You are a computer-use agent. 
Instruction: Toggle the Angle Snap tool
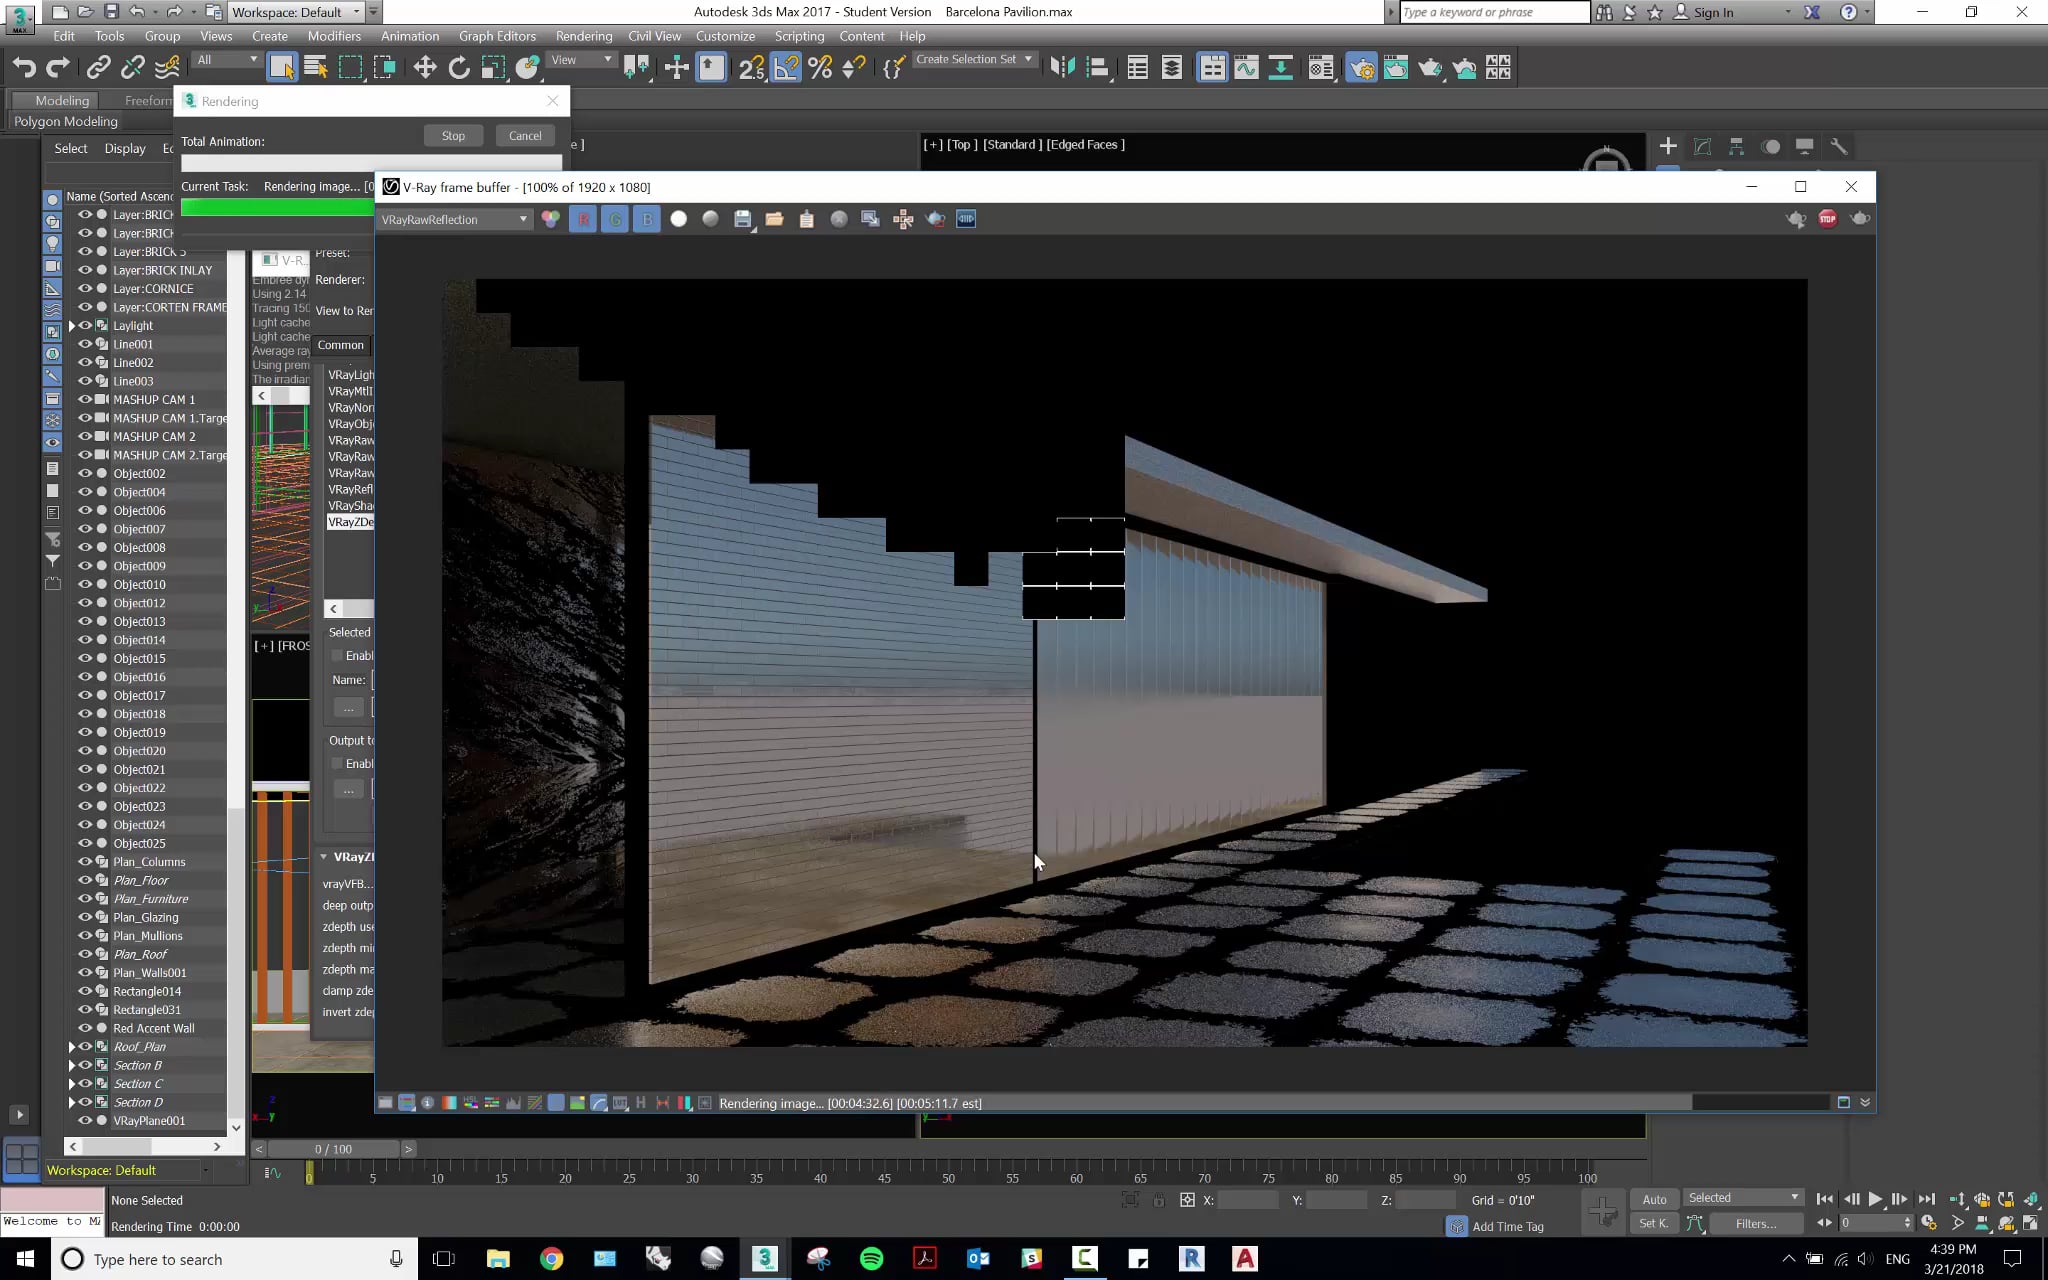tap(786, 67)
